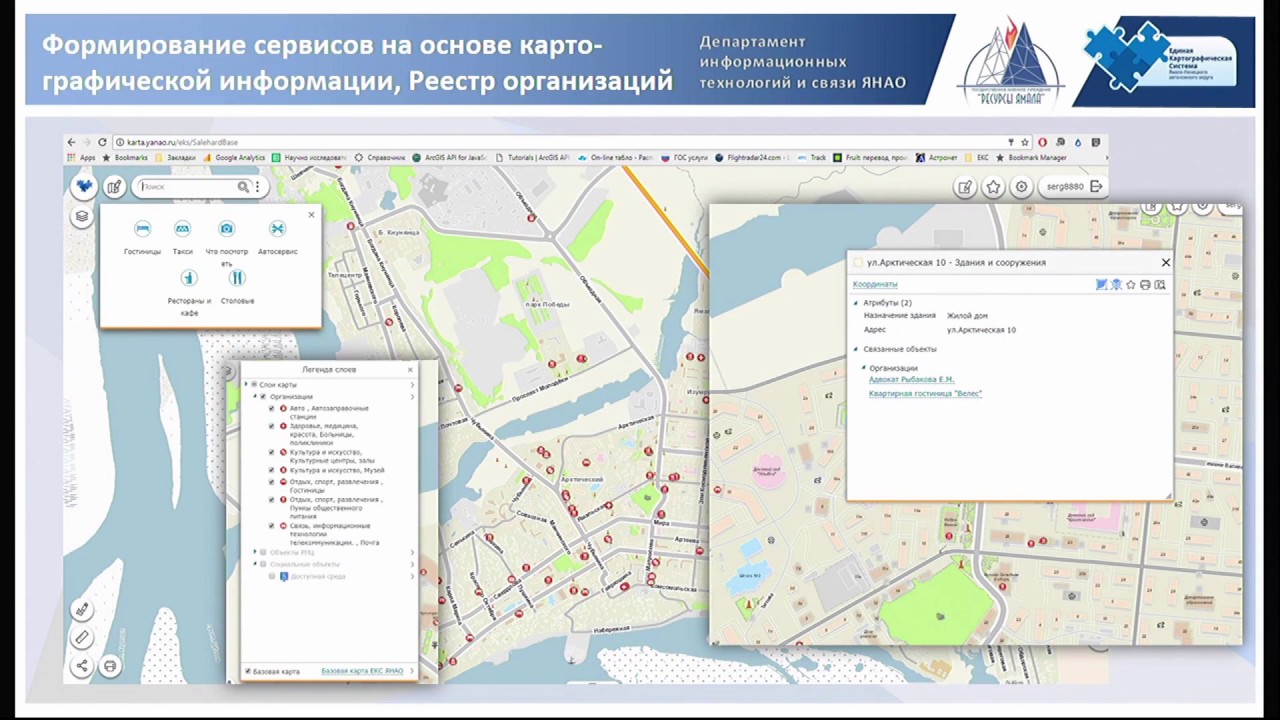Uncheck Пункты общественного питания layer
The height and width of the screenshot is (720, 1280).
click(x=271, y=500)
